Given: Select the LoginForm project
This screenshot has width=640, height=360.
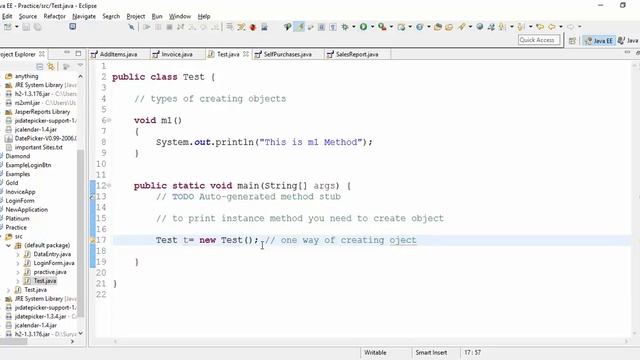Looking at the screenshot, I should point(20,201).
